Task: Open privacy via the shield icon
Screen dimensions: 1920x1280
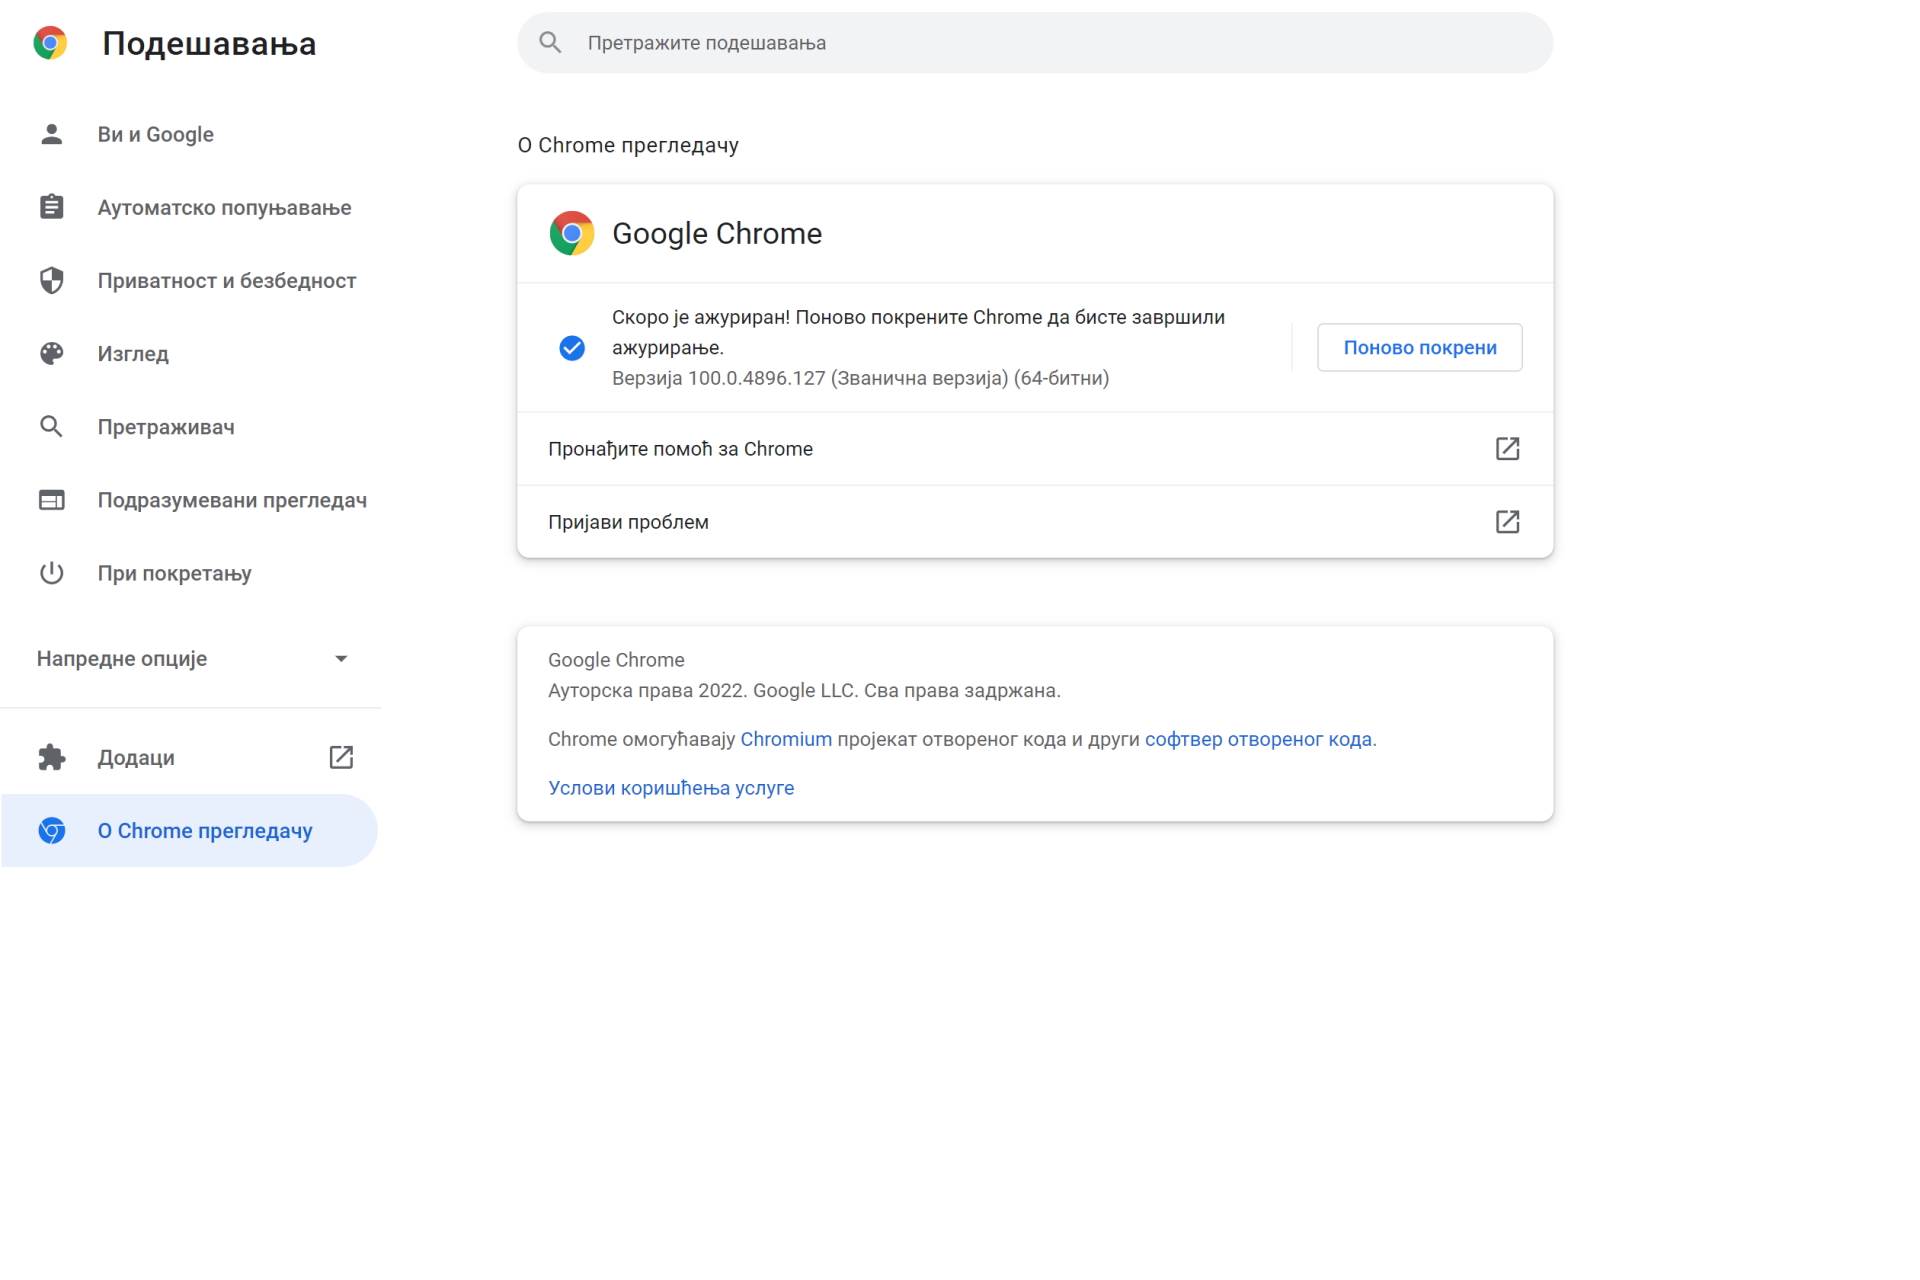Action: pos(51,280)
